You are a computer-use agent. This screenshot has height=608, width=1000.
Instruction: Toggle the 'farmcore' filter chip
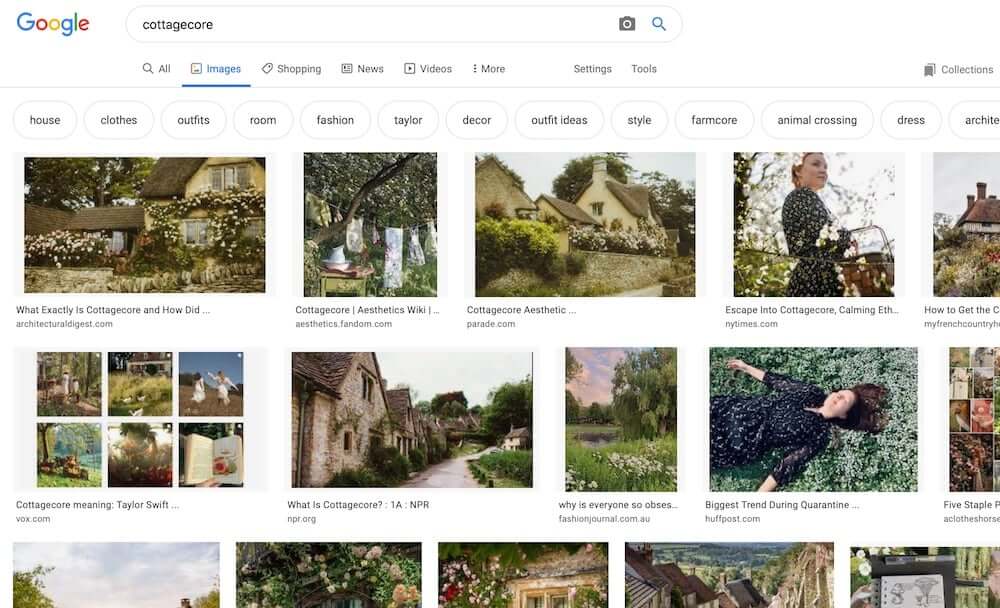[x=714, y=119]
